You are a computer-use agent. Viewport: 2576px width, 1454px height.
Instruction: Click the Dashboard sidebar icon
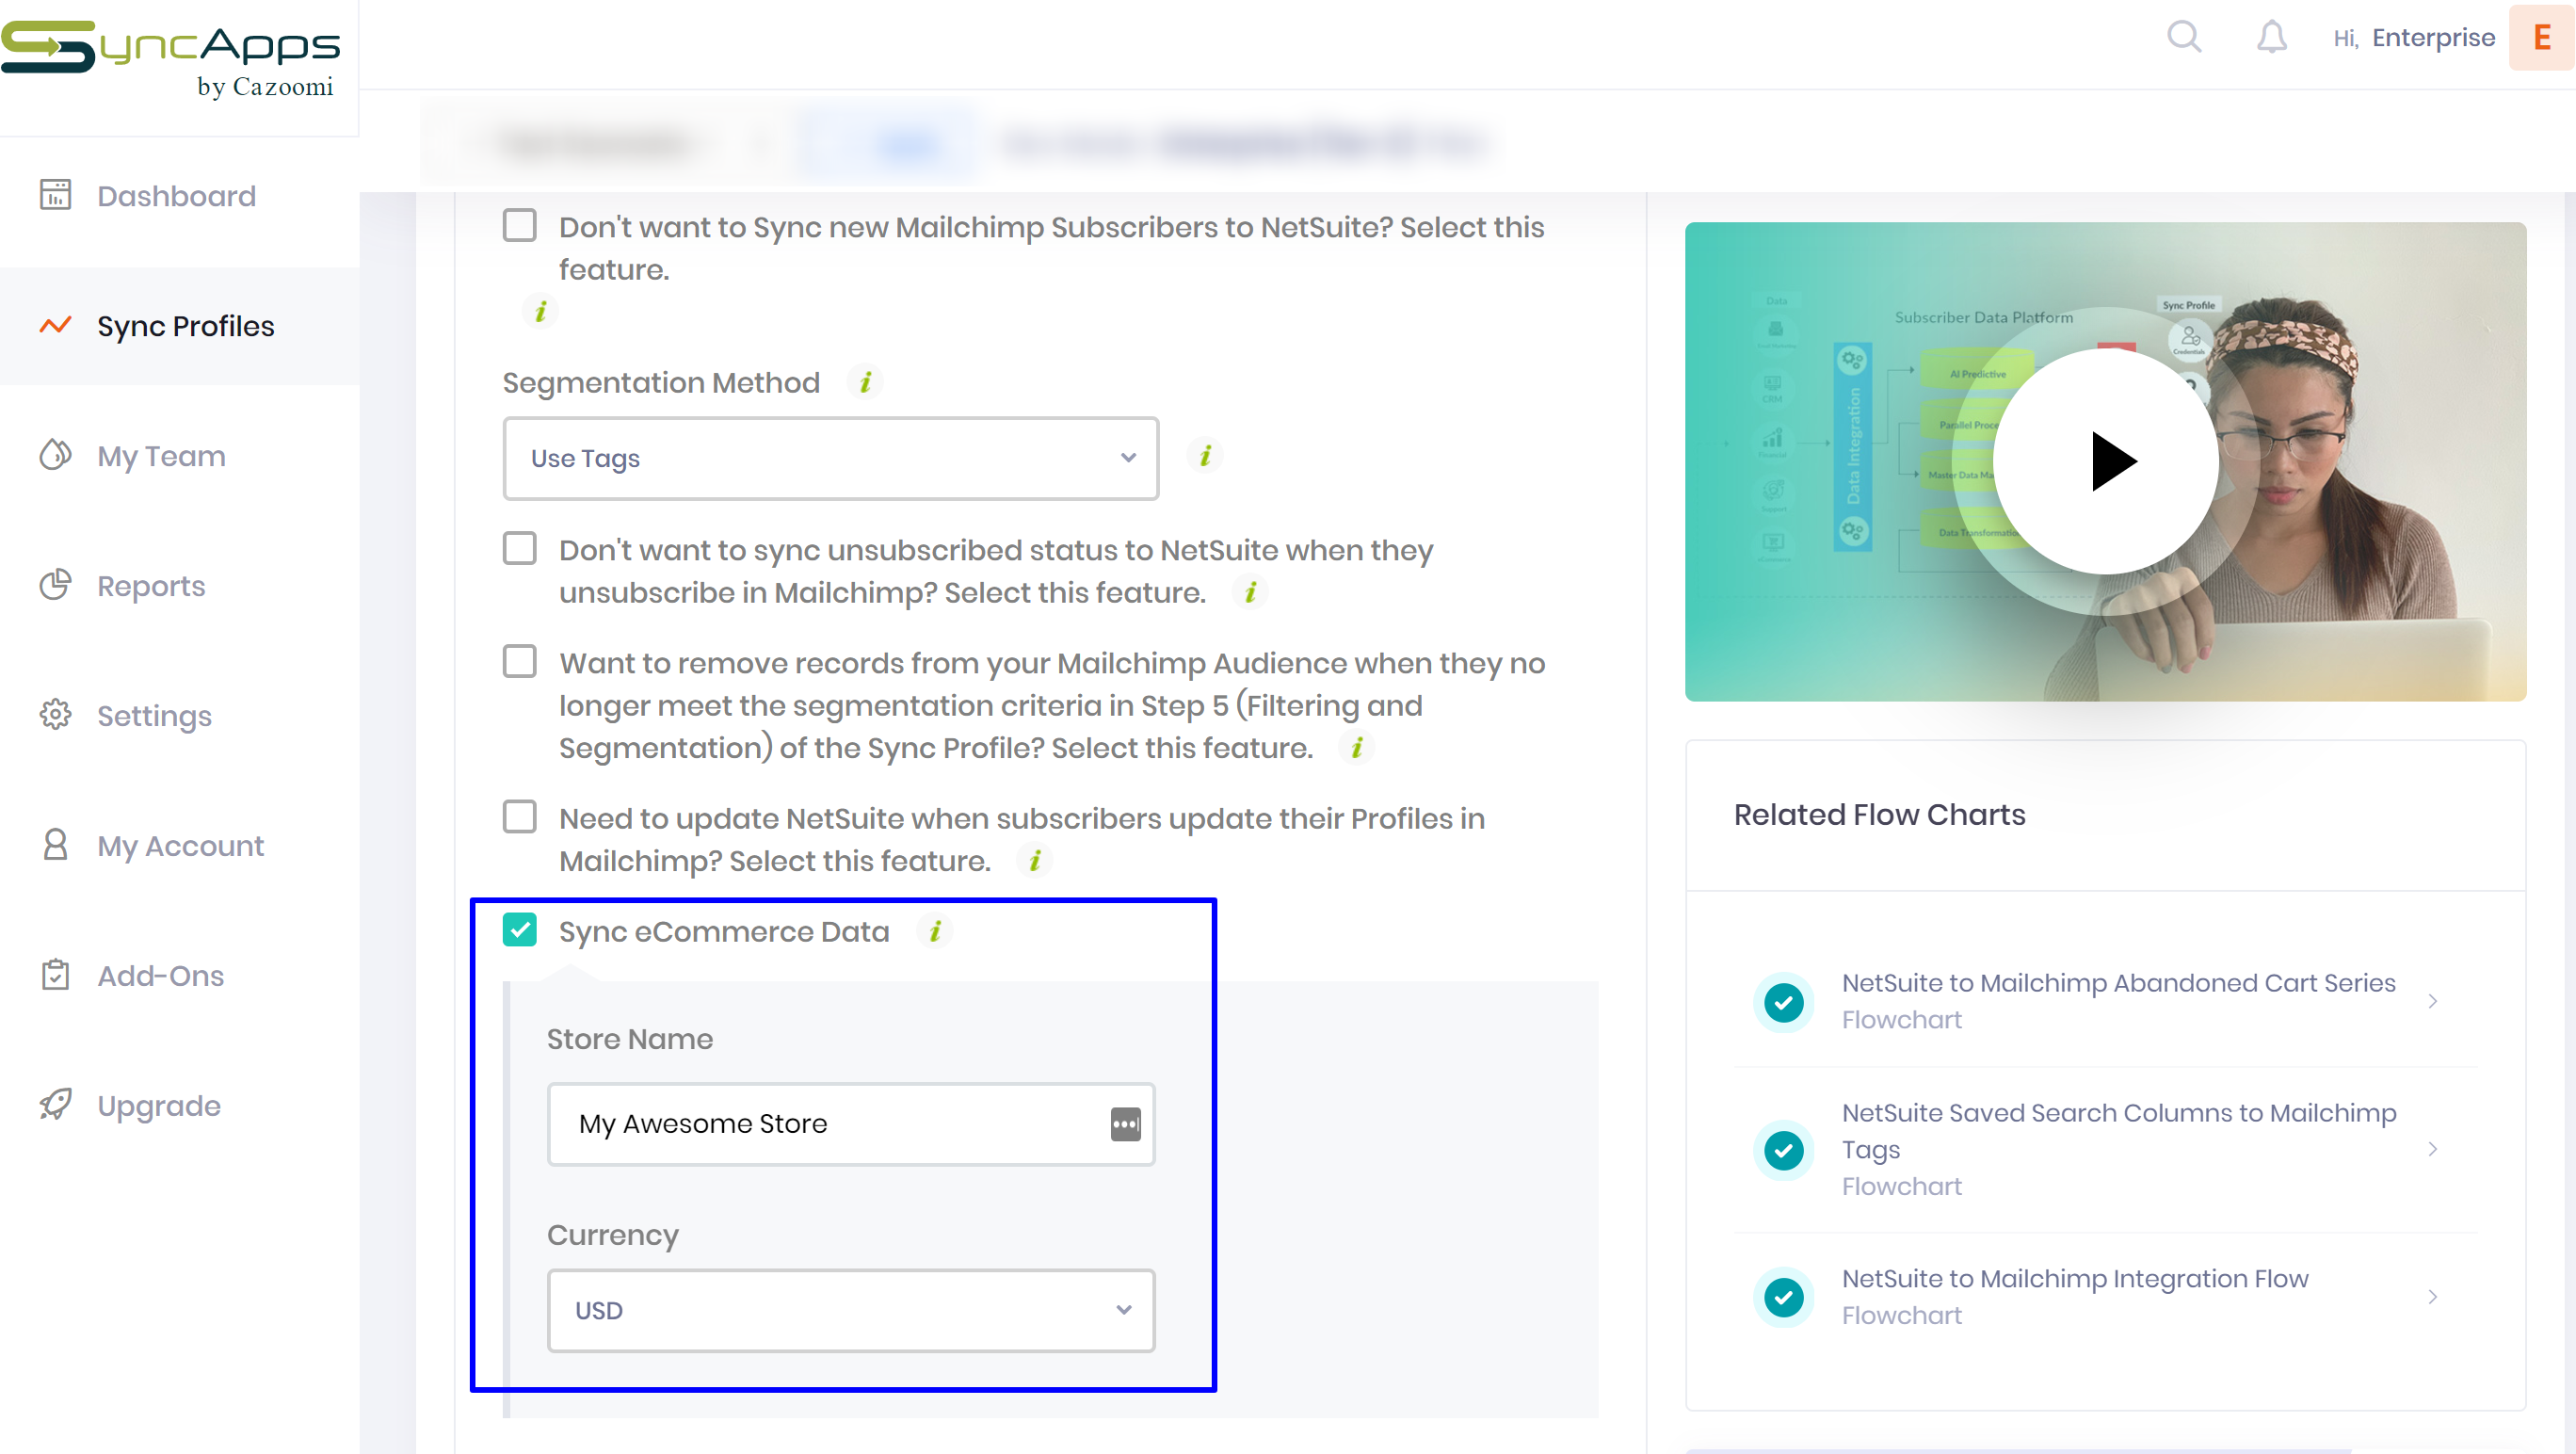click(55, 195)
